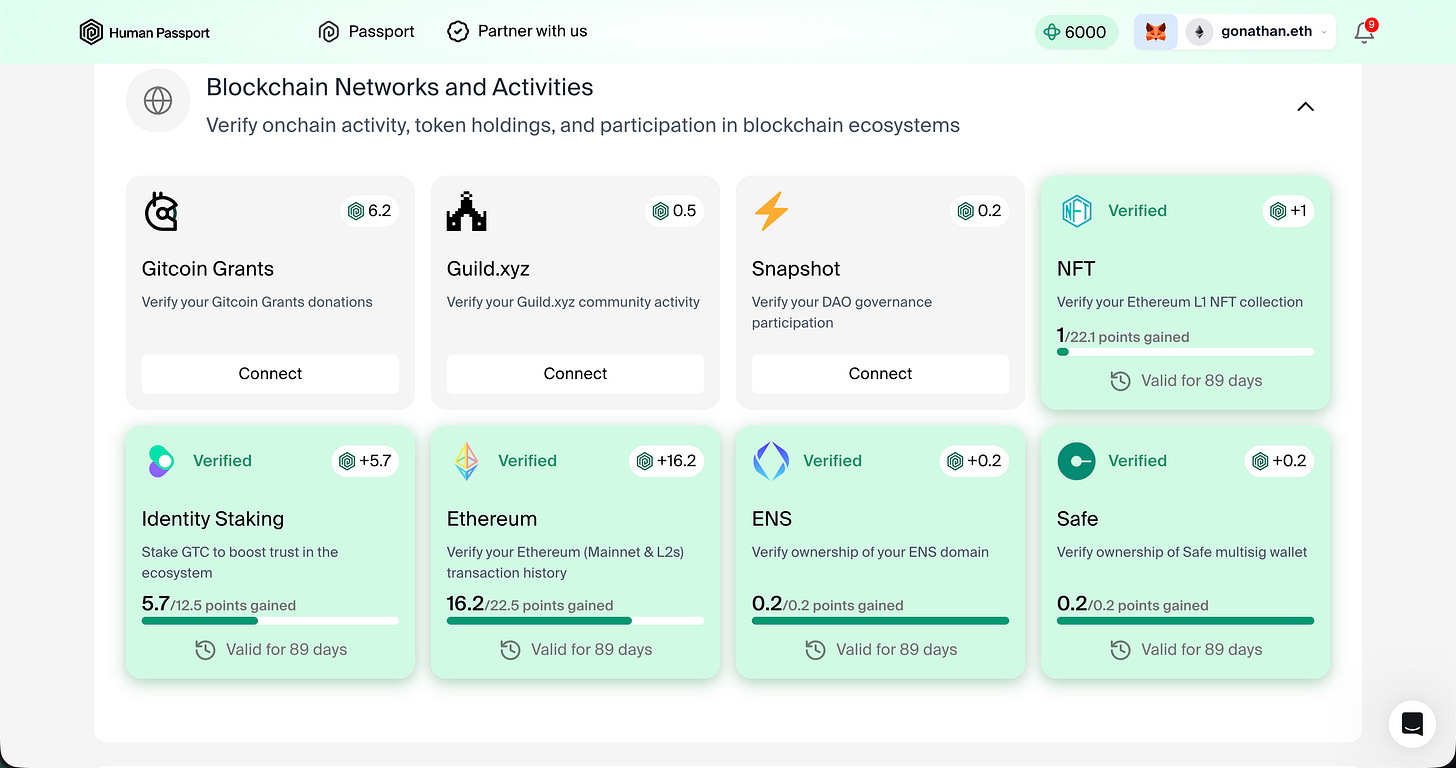The image size is (1456, 768).
Task: Open the Identity Staking card title
Action: [x=213, y=519]
